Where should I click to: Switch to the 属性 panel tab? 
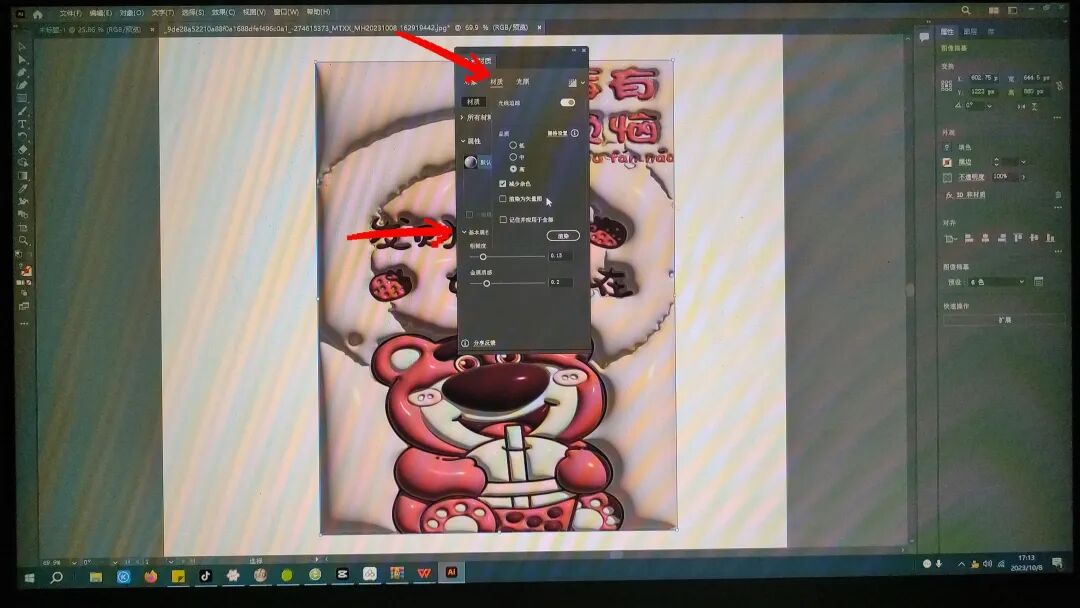(948, 32)
